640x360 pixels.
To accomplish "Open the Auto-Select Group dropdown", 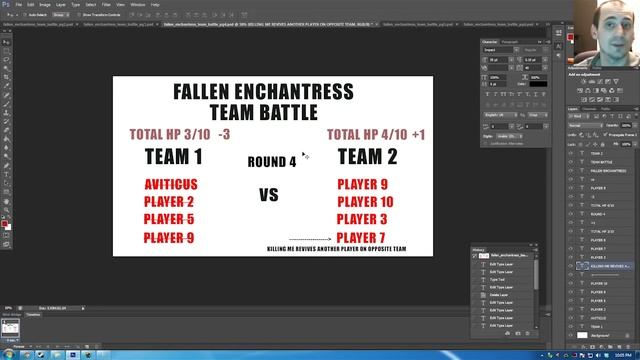I will coord(61,15).
